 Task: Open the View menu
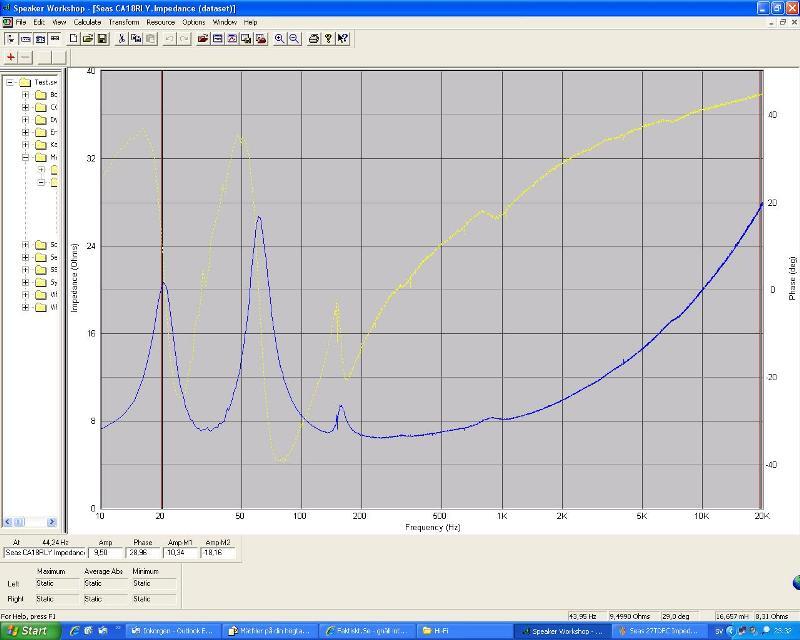pos(59,22)
